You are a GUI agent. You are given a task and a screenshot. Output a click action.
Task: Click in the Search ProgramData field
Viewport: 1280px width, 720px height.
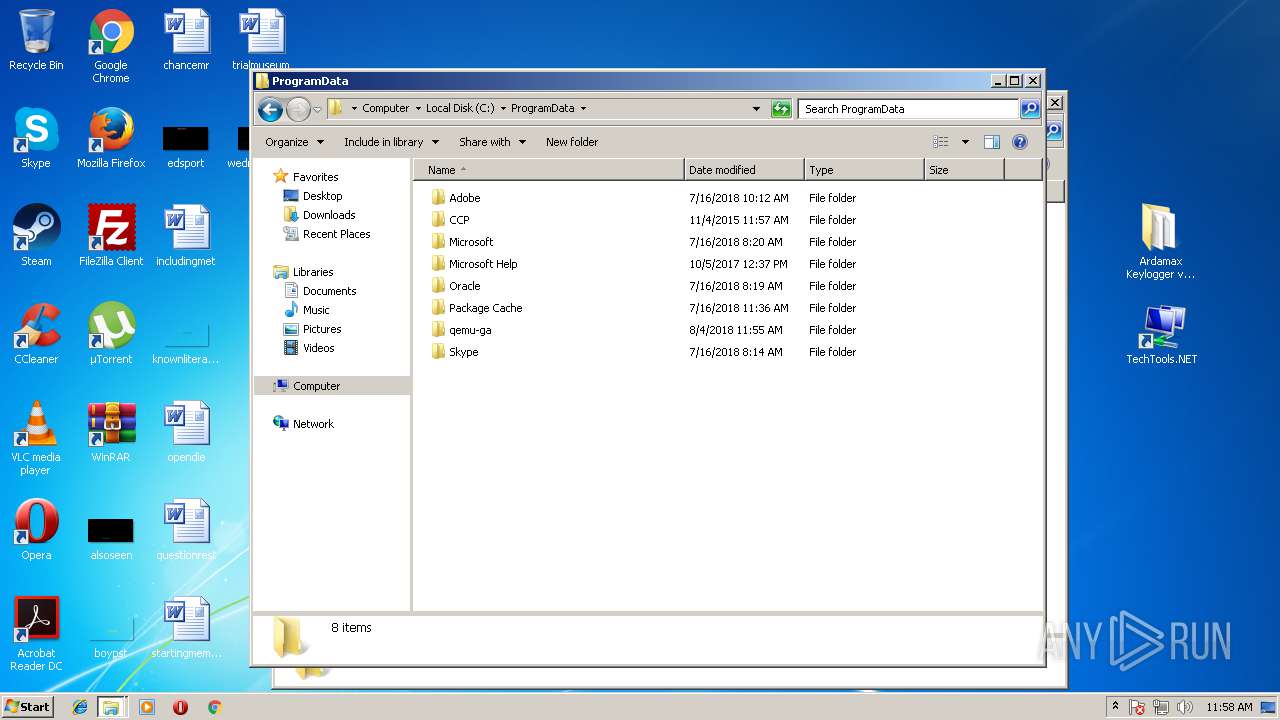click(908, 109)
